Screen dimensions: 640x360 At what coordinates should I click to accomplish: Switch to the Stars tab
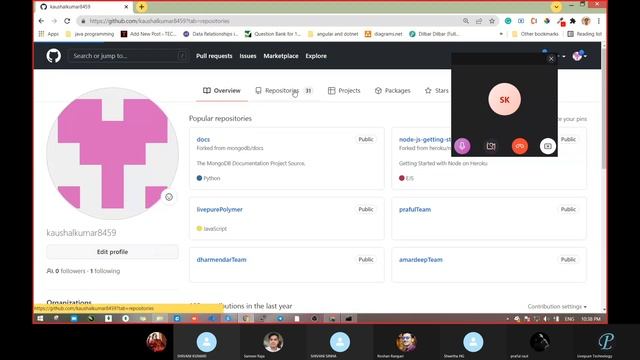[x=437, y=91]
